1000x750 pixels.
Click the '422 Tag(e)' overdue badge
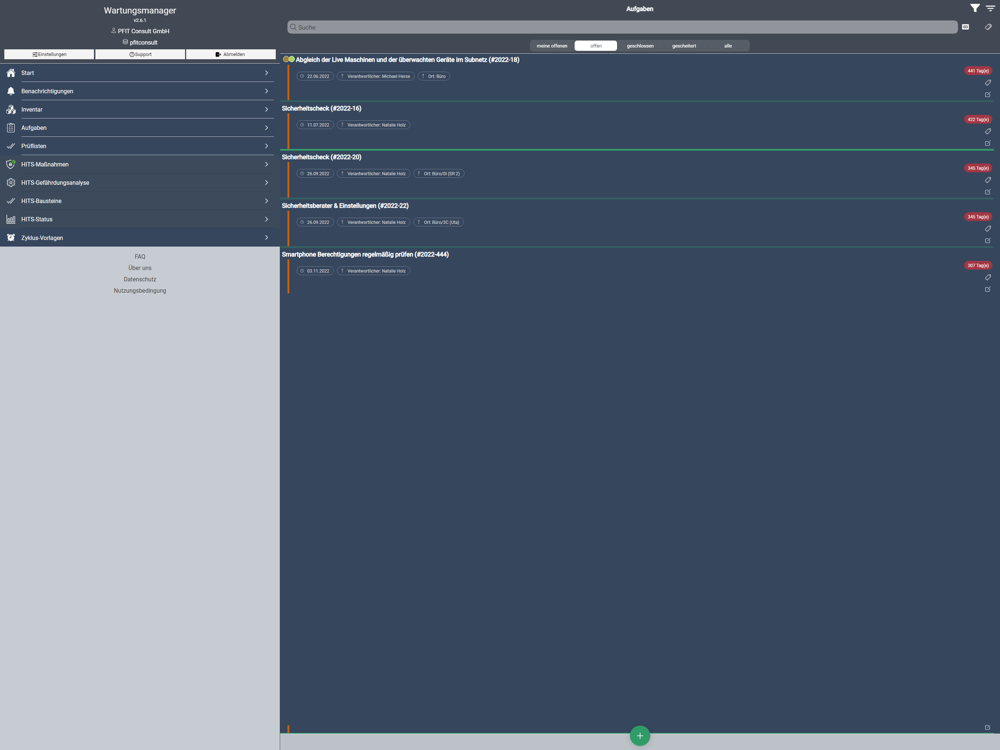pos(978,119)
